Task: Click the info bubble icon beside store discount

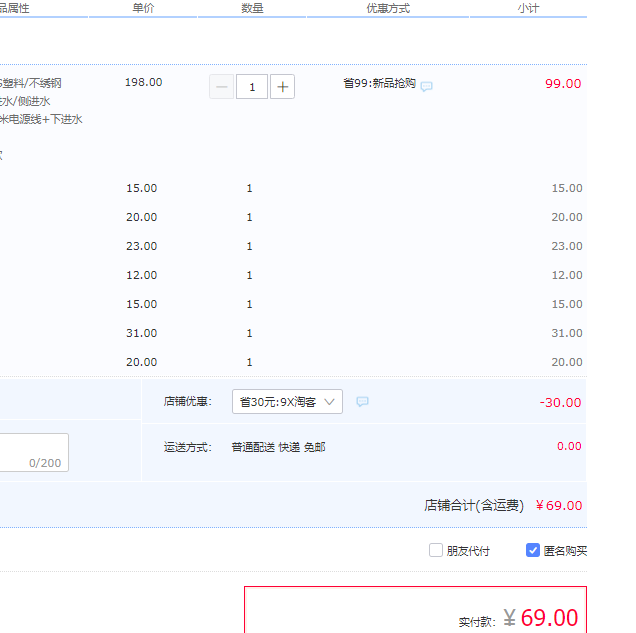Action: 362,401
